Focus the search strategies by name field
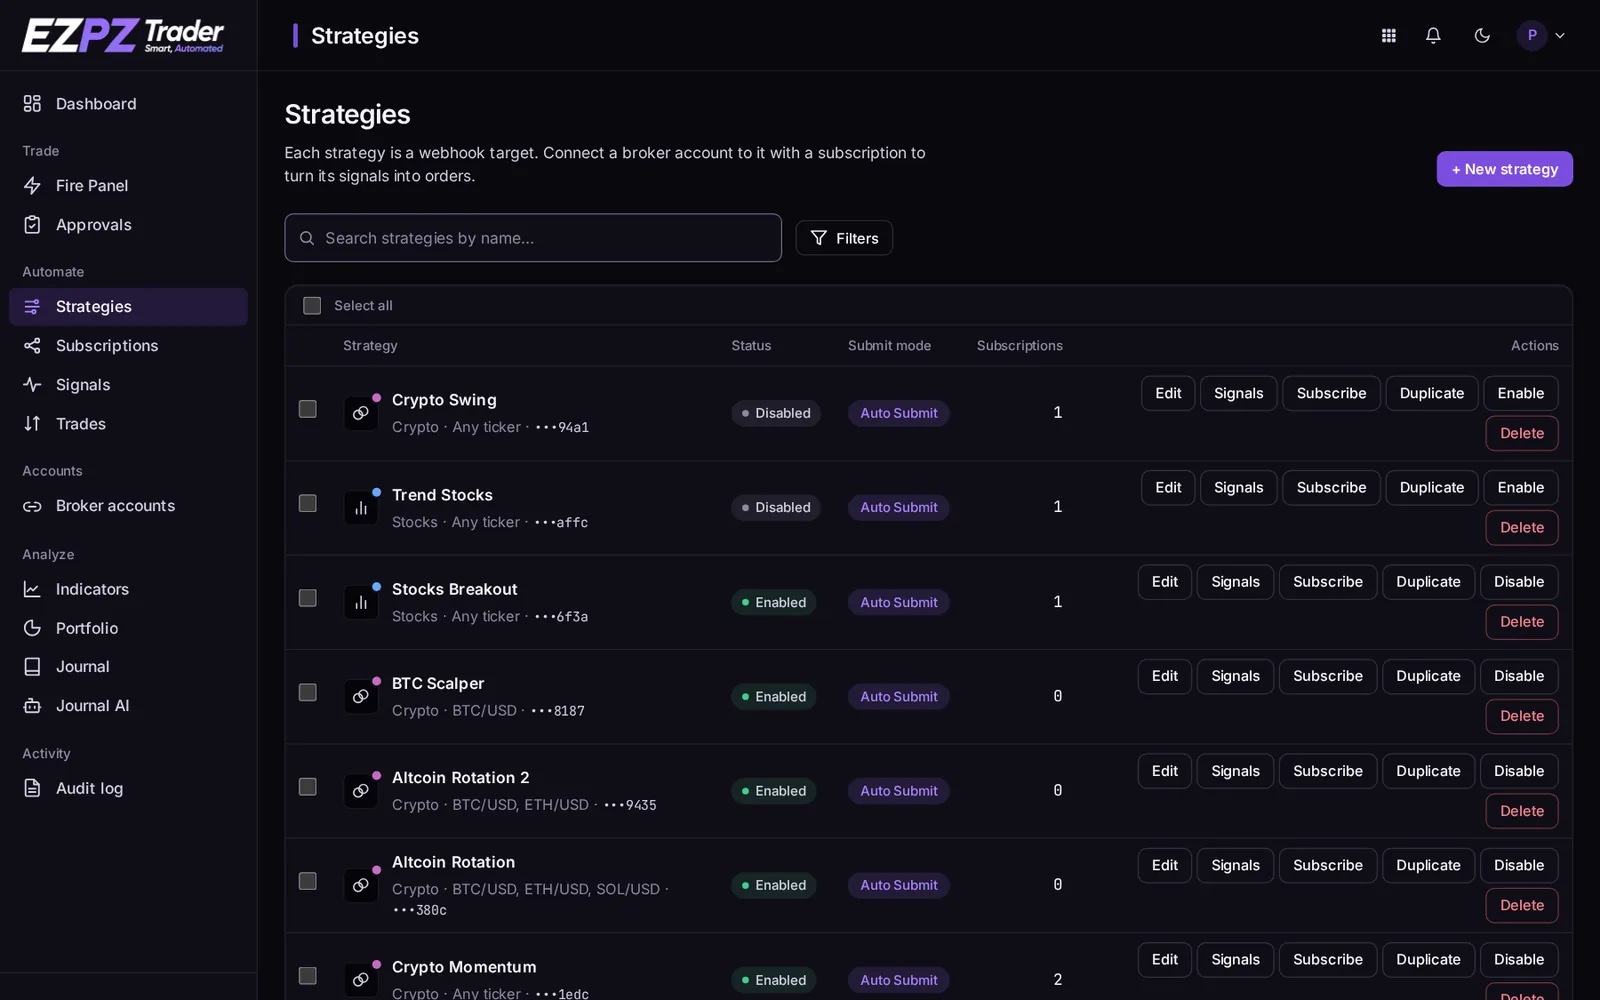The width and height of the screenshot is (1600, 1000). (x=533, y=238)
